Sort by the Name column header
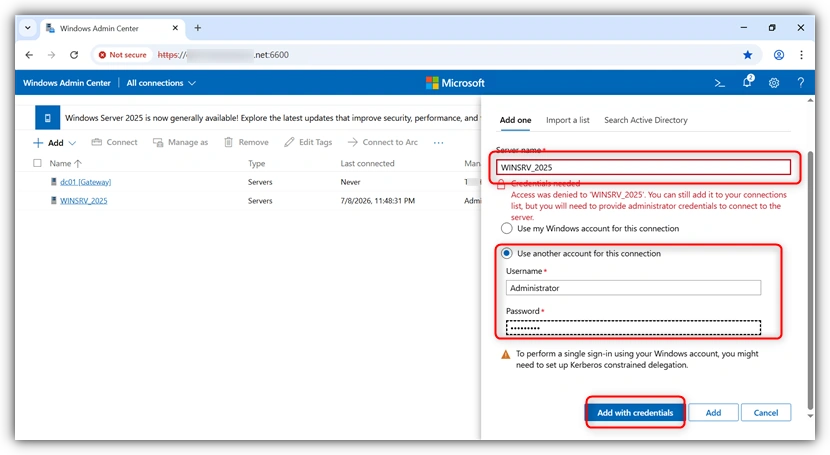The height and width of the screenshot is (455, 830). coord(65,163)
